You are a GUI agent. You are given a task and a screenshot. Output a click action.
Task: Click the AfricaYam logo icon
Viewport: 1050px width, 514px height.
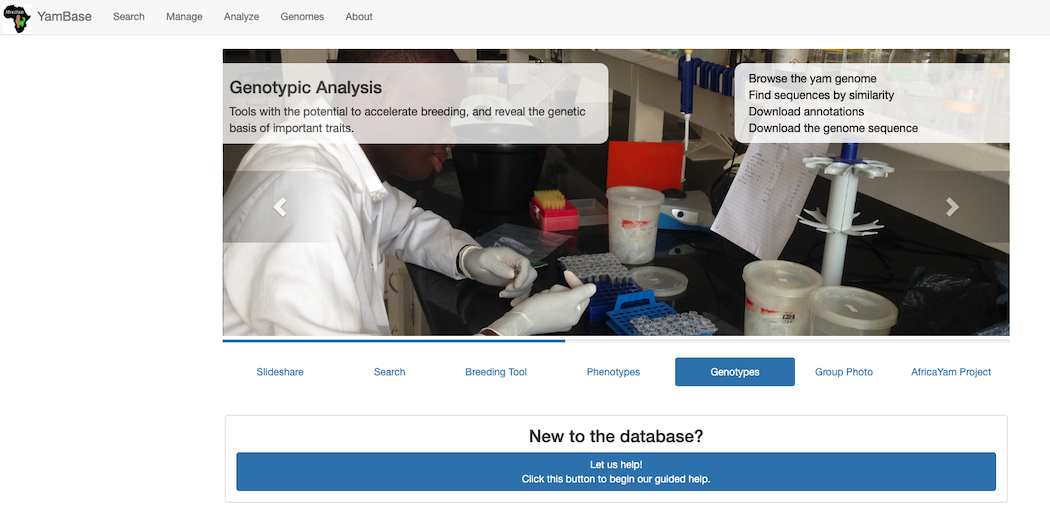[17, 17]
